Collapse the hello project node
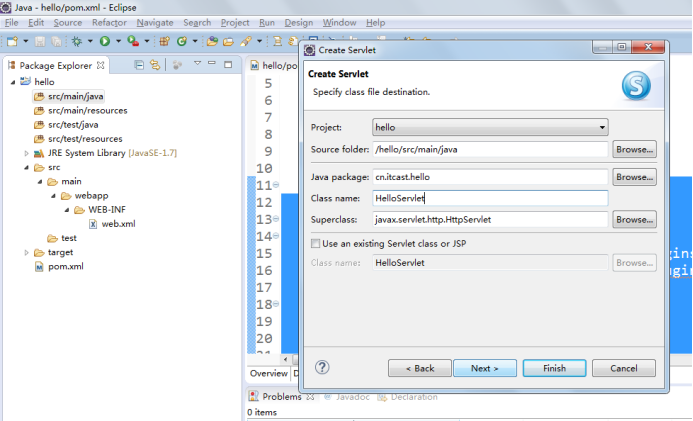The image size is (693, 421). [x=13, y=82]
